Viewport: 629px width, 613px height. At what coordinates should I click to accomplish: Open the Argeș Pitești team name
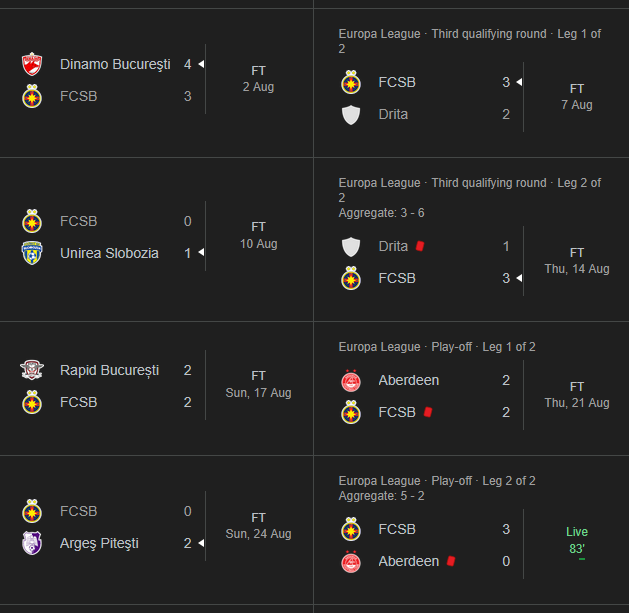(99, 543)
